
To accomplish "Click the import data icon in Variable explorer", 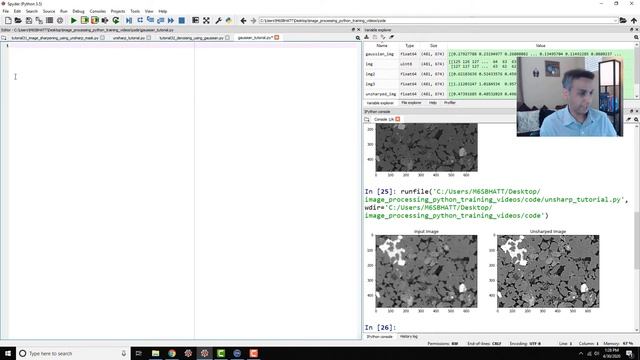I will [367, 37].
